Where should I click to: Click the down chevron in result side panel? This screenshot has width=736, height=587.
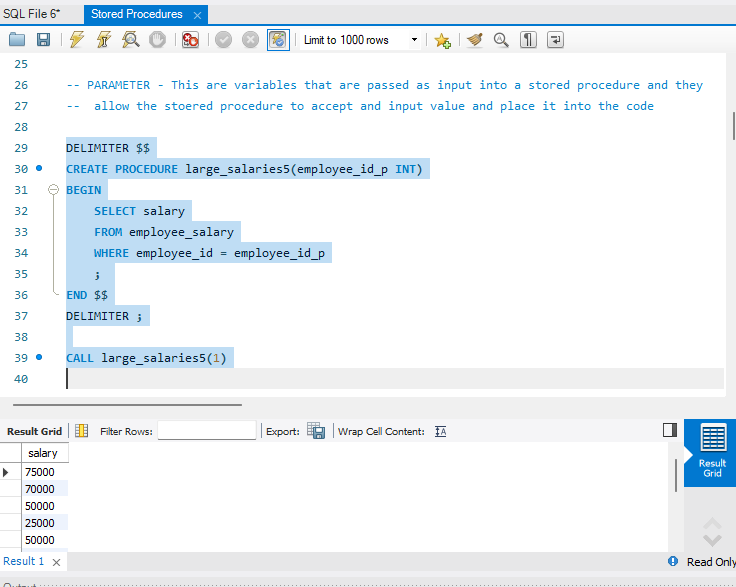coord(712,541)
